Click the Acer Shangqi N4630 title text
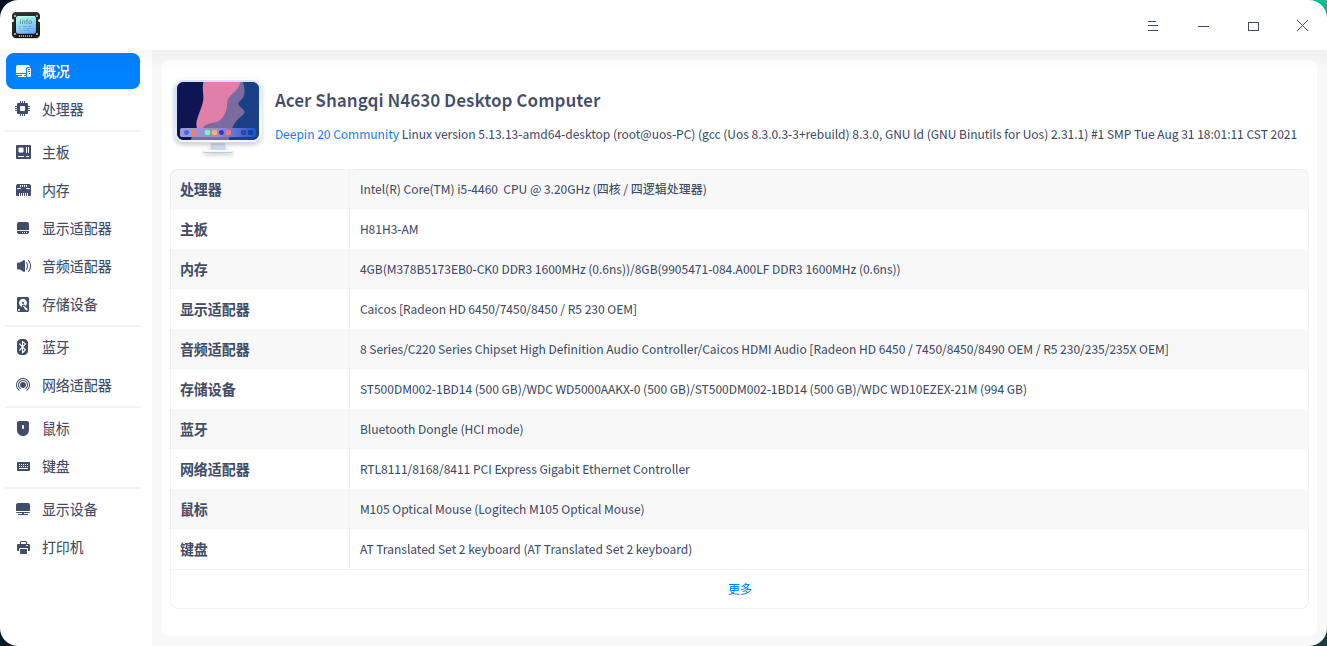 [437, 101]
